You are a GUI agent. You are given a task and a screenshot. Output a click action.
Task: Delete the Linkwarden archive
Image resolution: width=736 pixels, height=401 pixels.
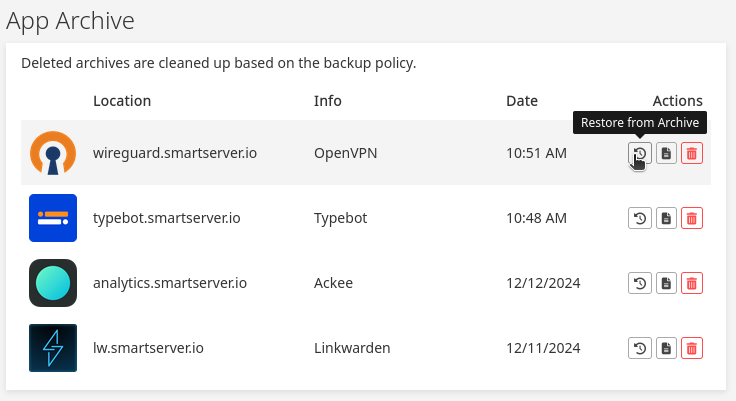coord(692,348)
